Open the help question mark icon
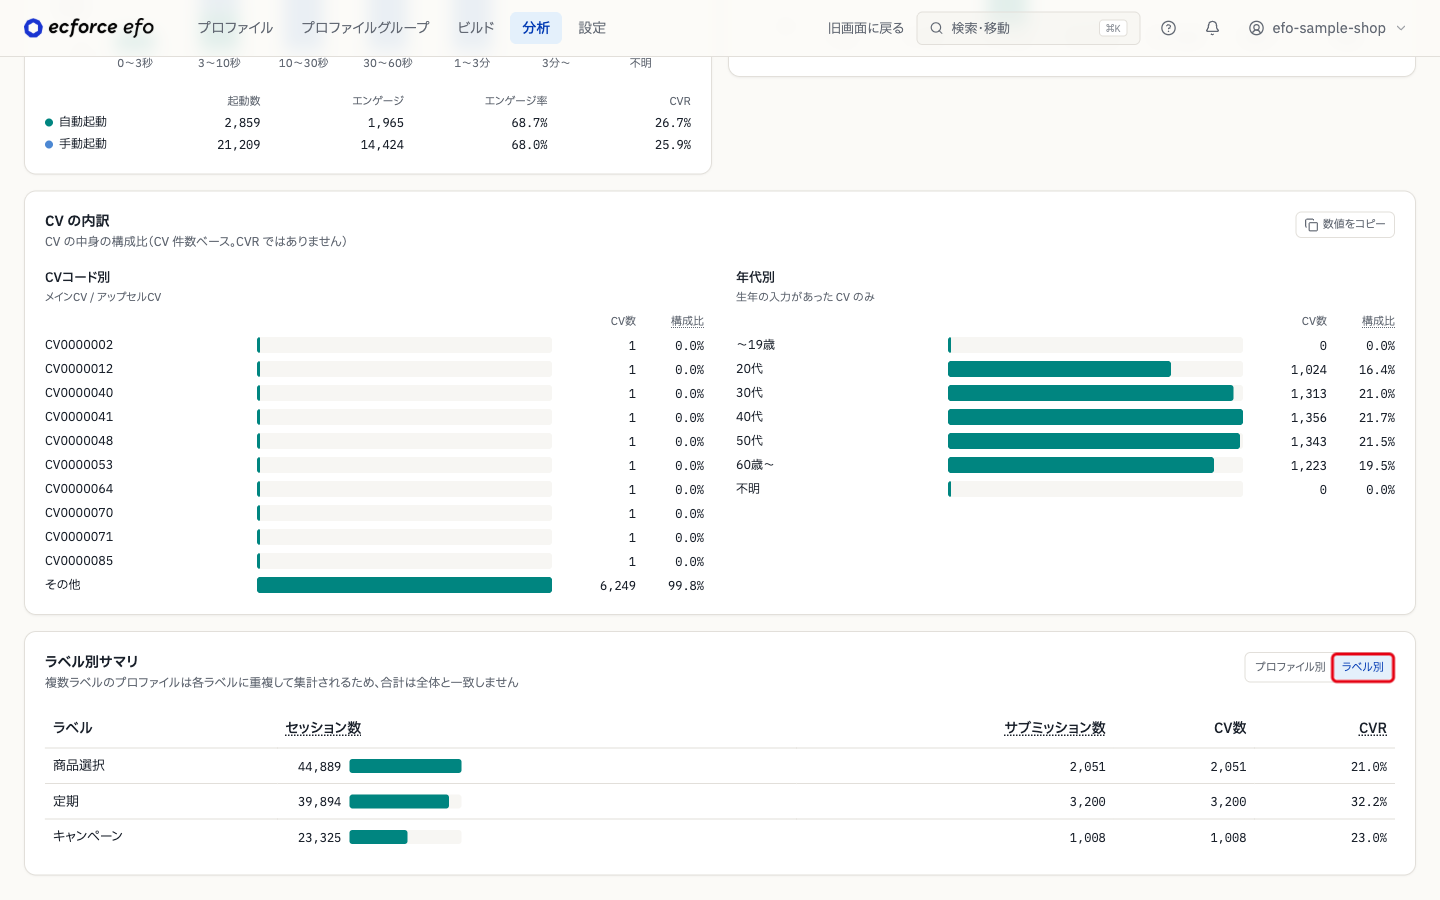The width and height of the screenshot is (1440, 900). pyautogui.click(x=1168, y=28)
